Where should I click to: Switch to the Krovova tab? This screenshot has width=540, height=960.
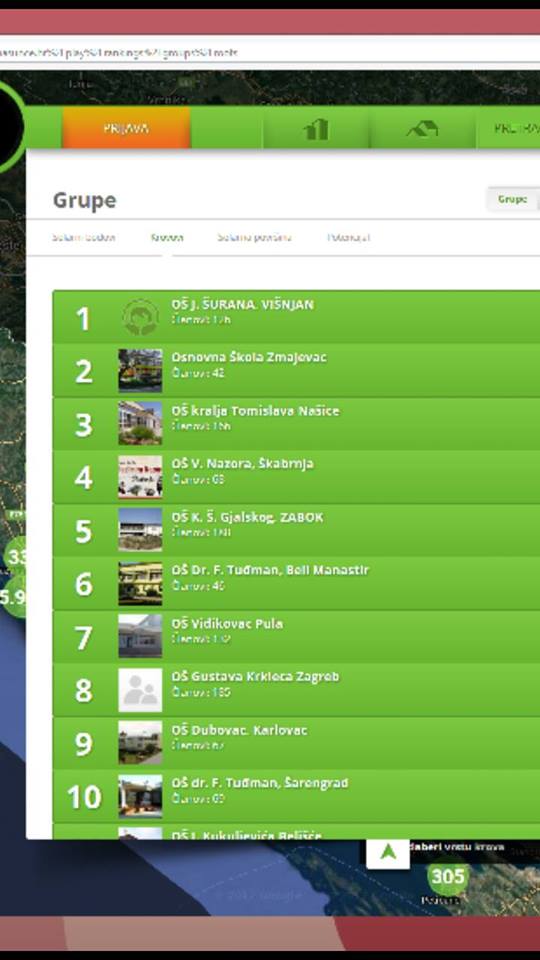coord(167,238)
